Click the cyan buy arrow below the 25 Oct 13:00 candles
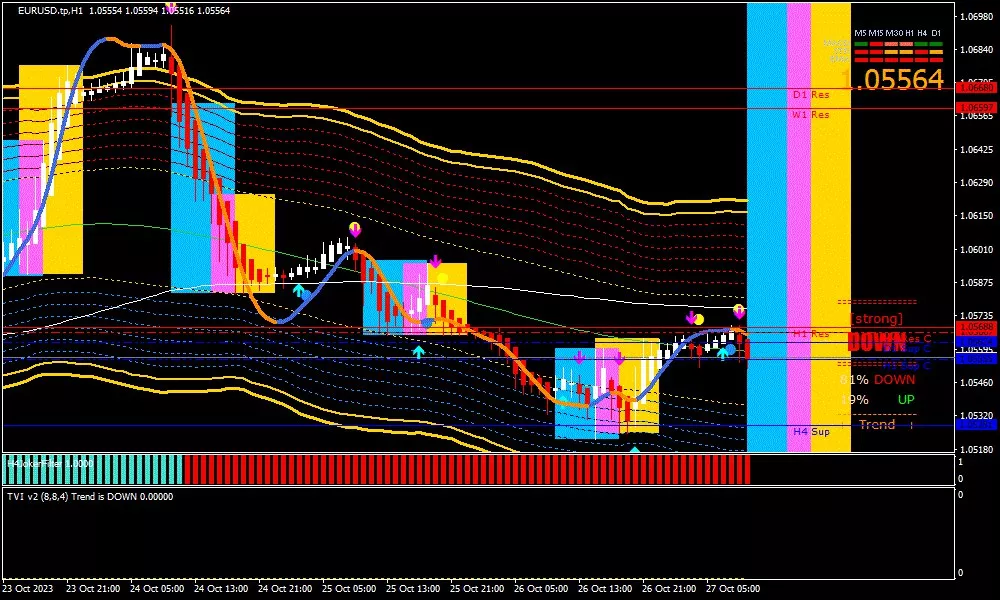The image size is (1000, 600). [418, 351]
